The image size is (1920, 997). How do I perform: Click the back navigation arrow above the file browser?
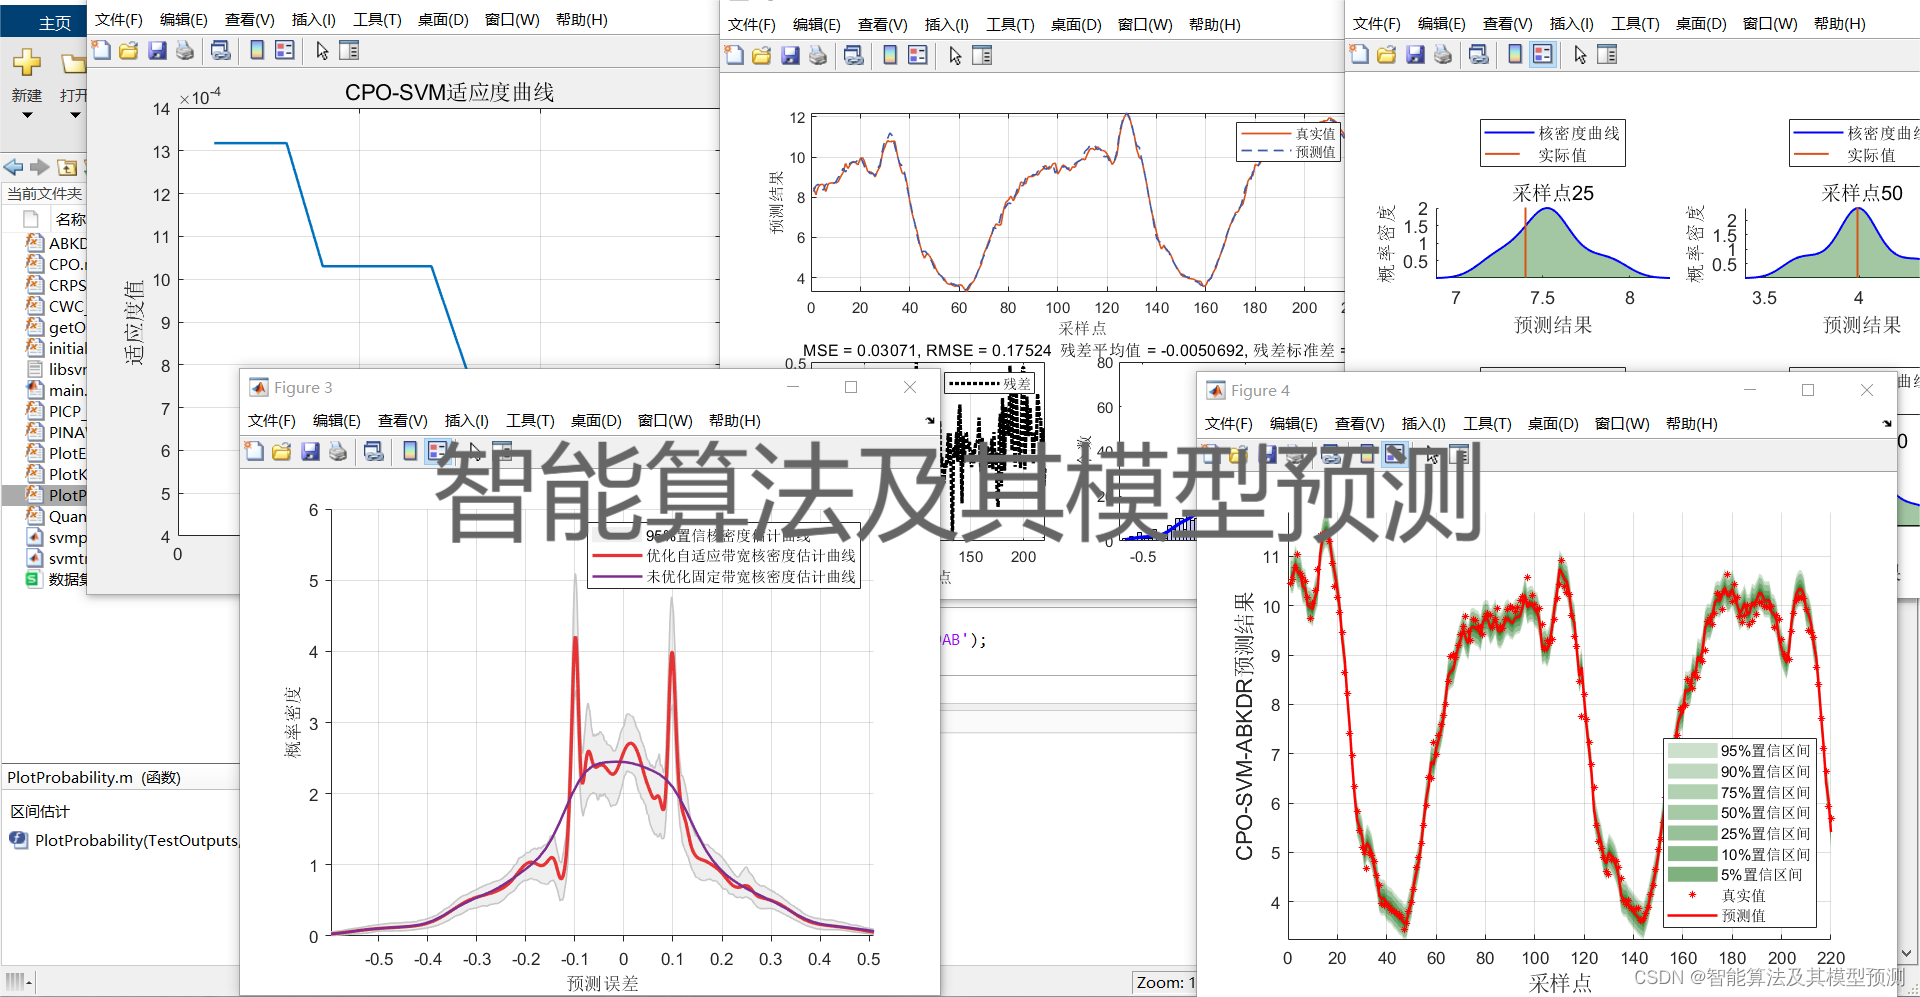click(14, 167)
